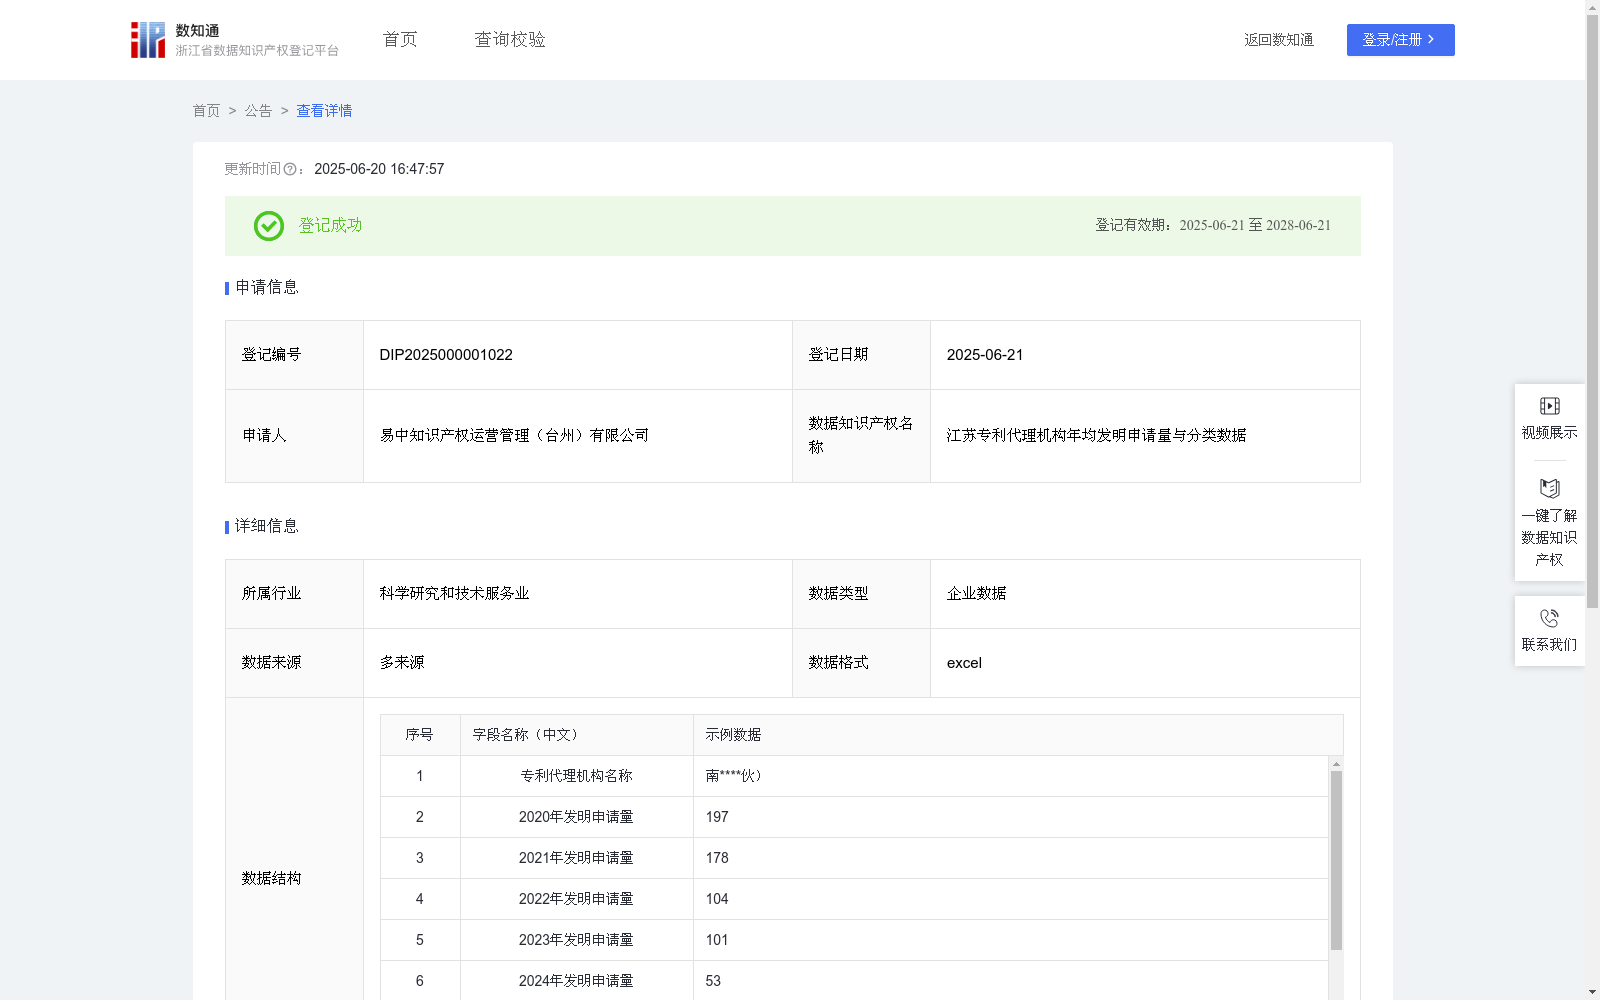Viewport: 1600px width, 1000px height.
Task: Select the registration number DIP2025000001022
Action: click(446, 355)
